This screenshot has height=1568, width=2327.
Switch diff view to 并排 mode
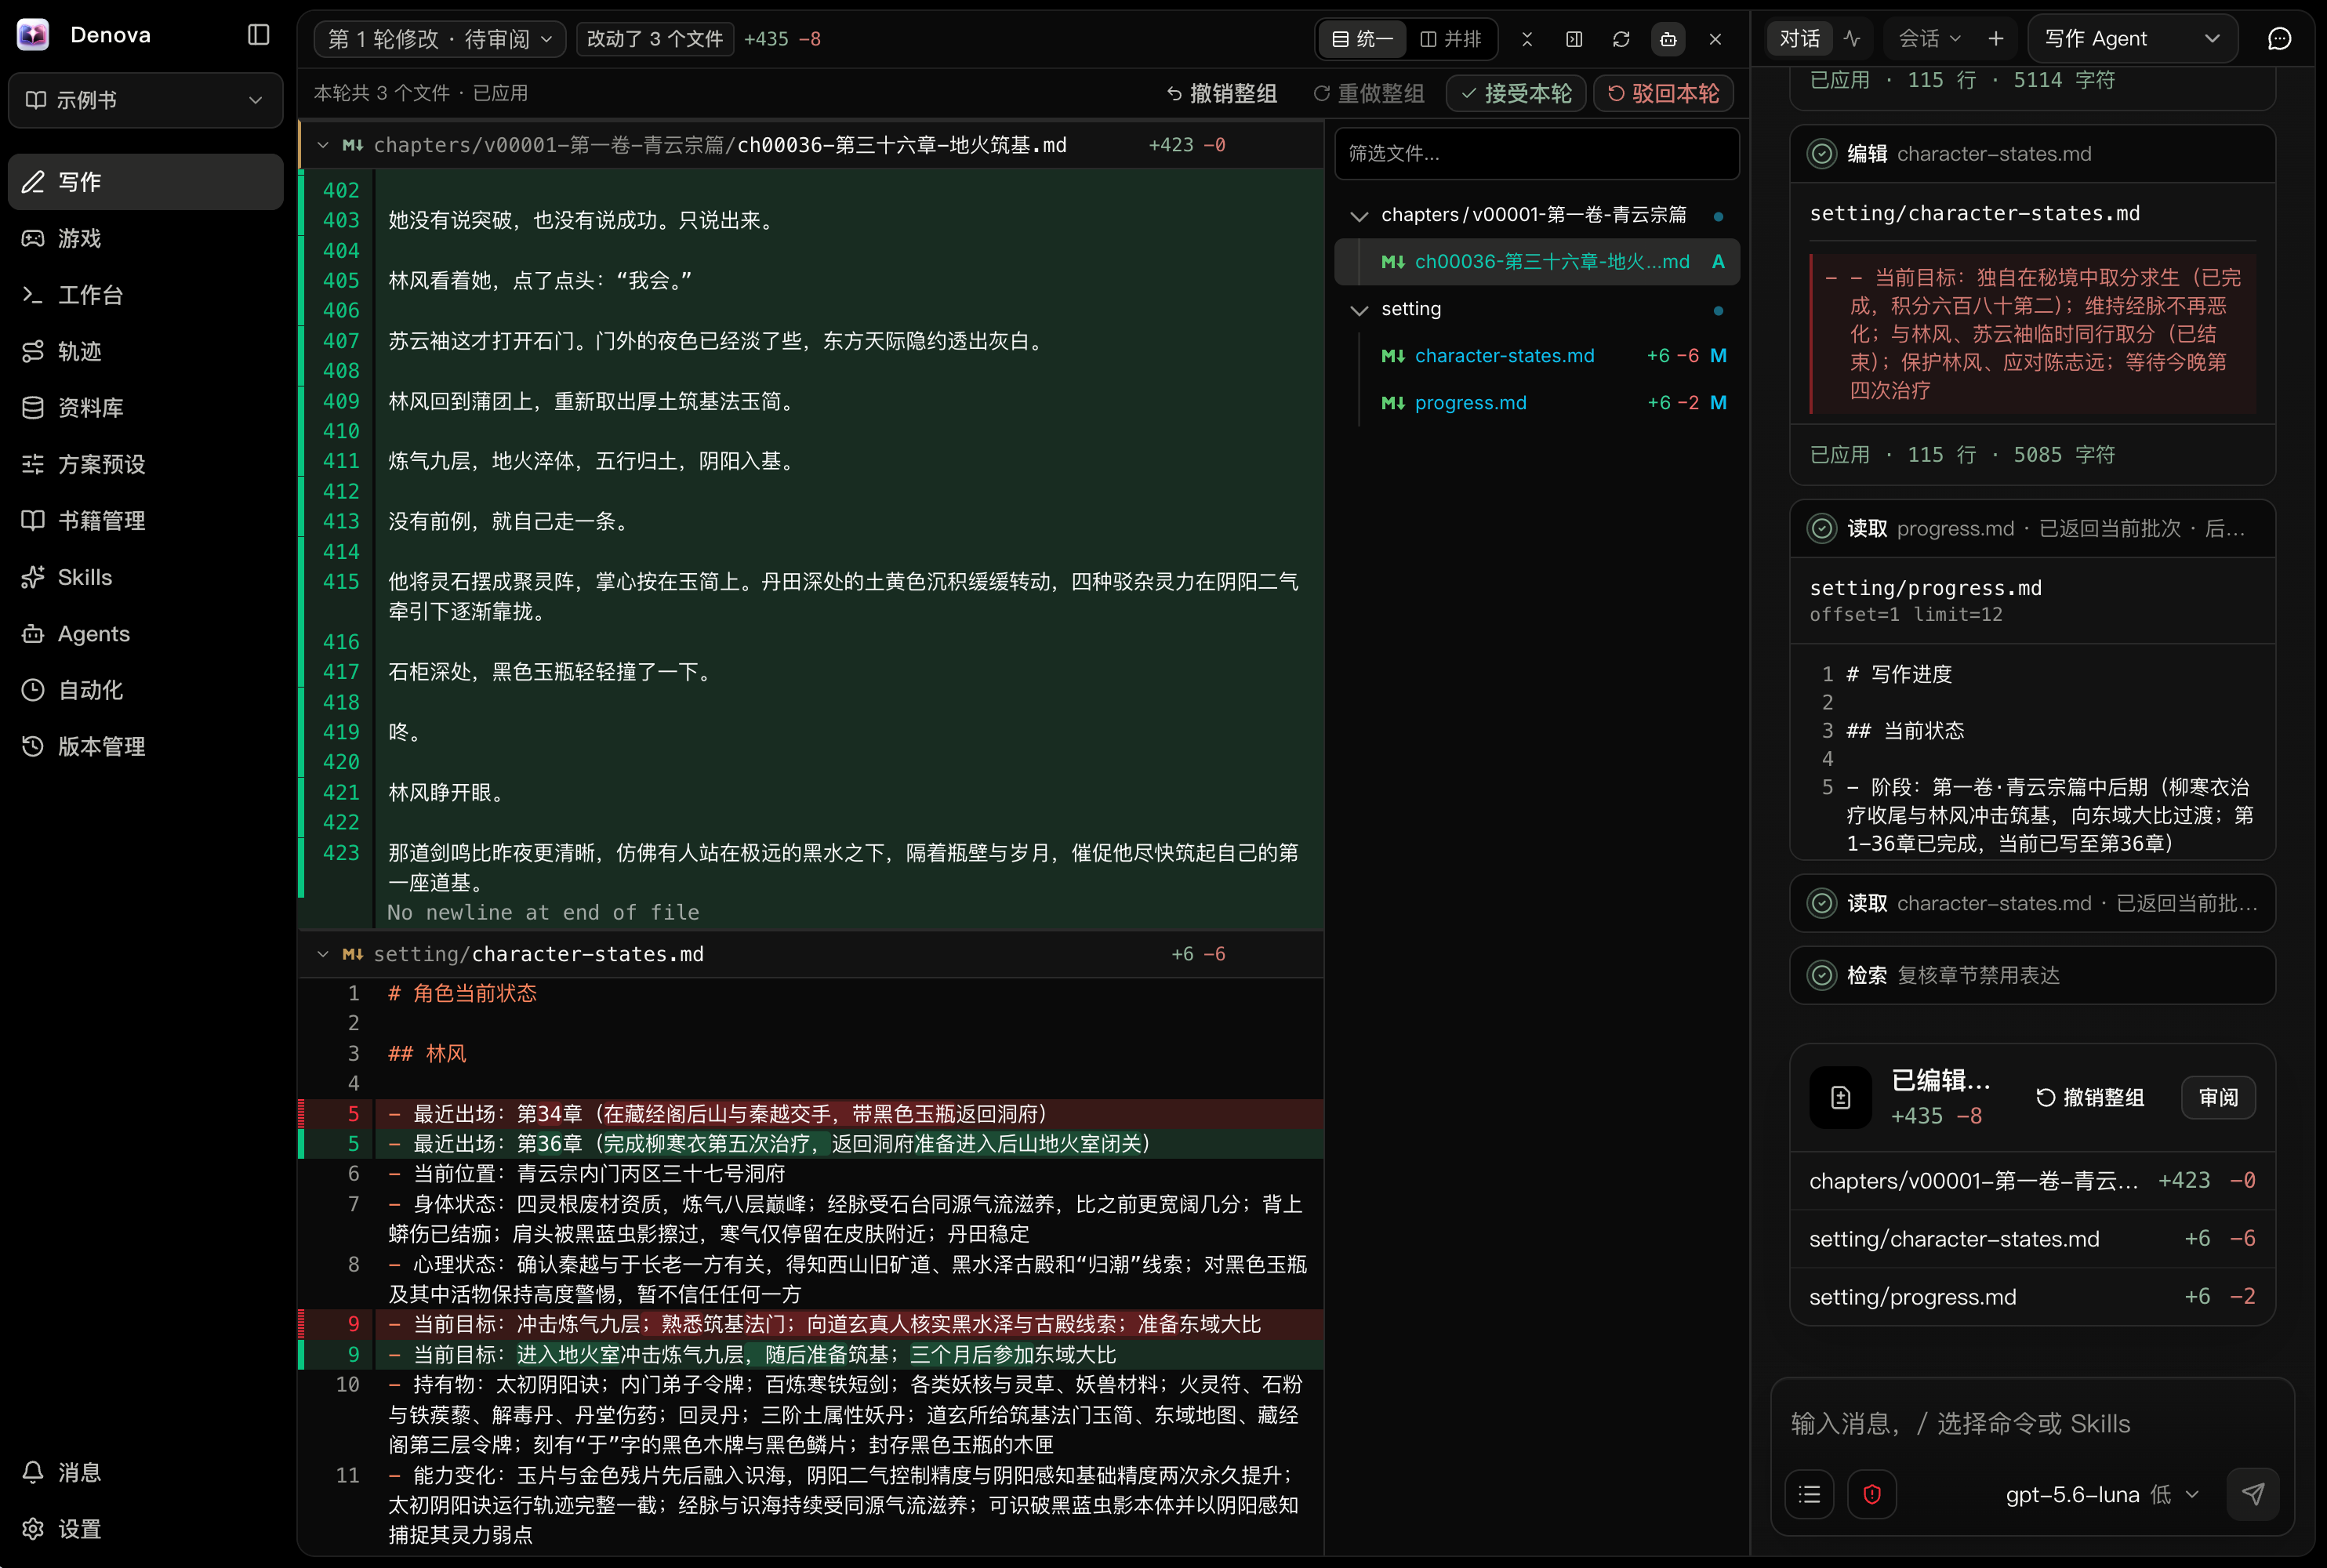(x=1450, y=39)
